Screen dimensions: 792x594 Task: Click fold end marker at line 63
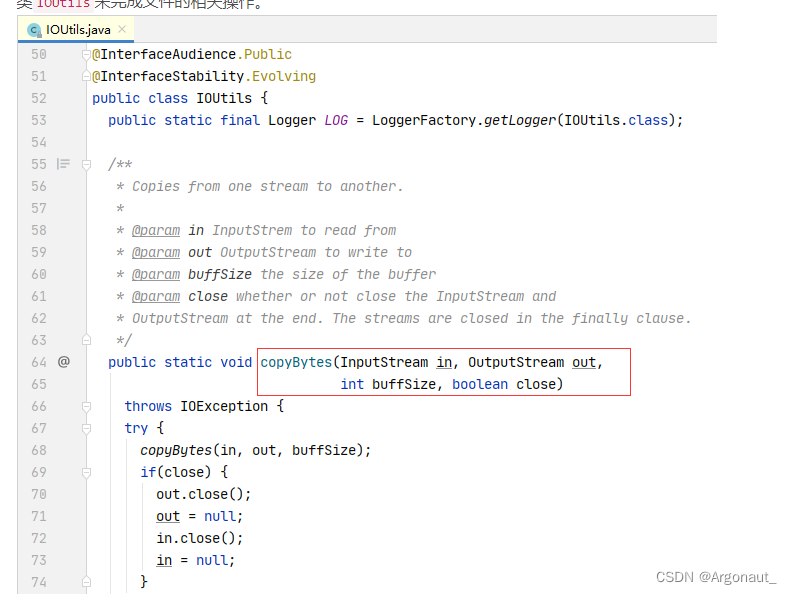87,340
